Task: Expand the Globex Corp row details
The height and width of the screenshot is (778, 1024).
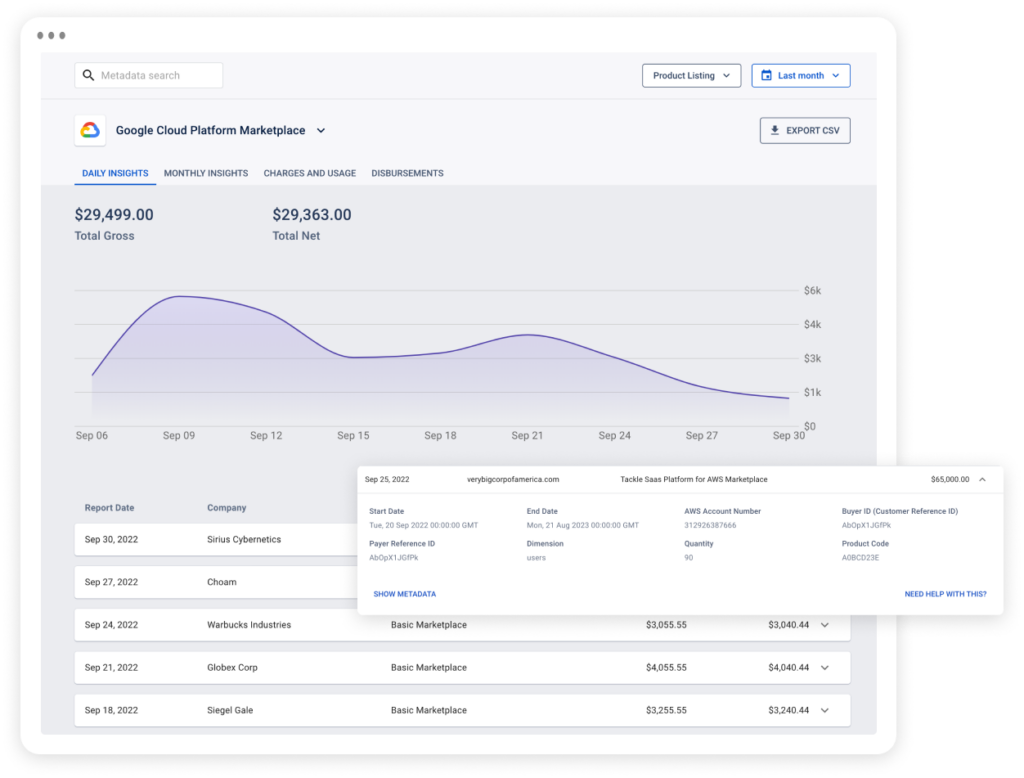Action: [825, 668]
